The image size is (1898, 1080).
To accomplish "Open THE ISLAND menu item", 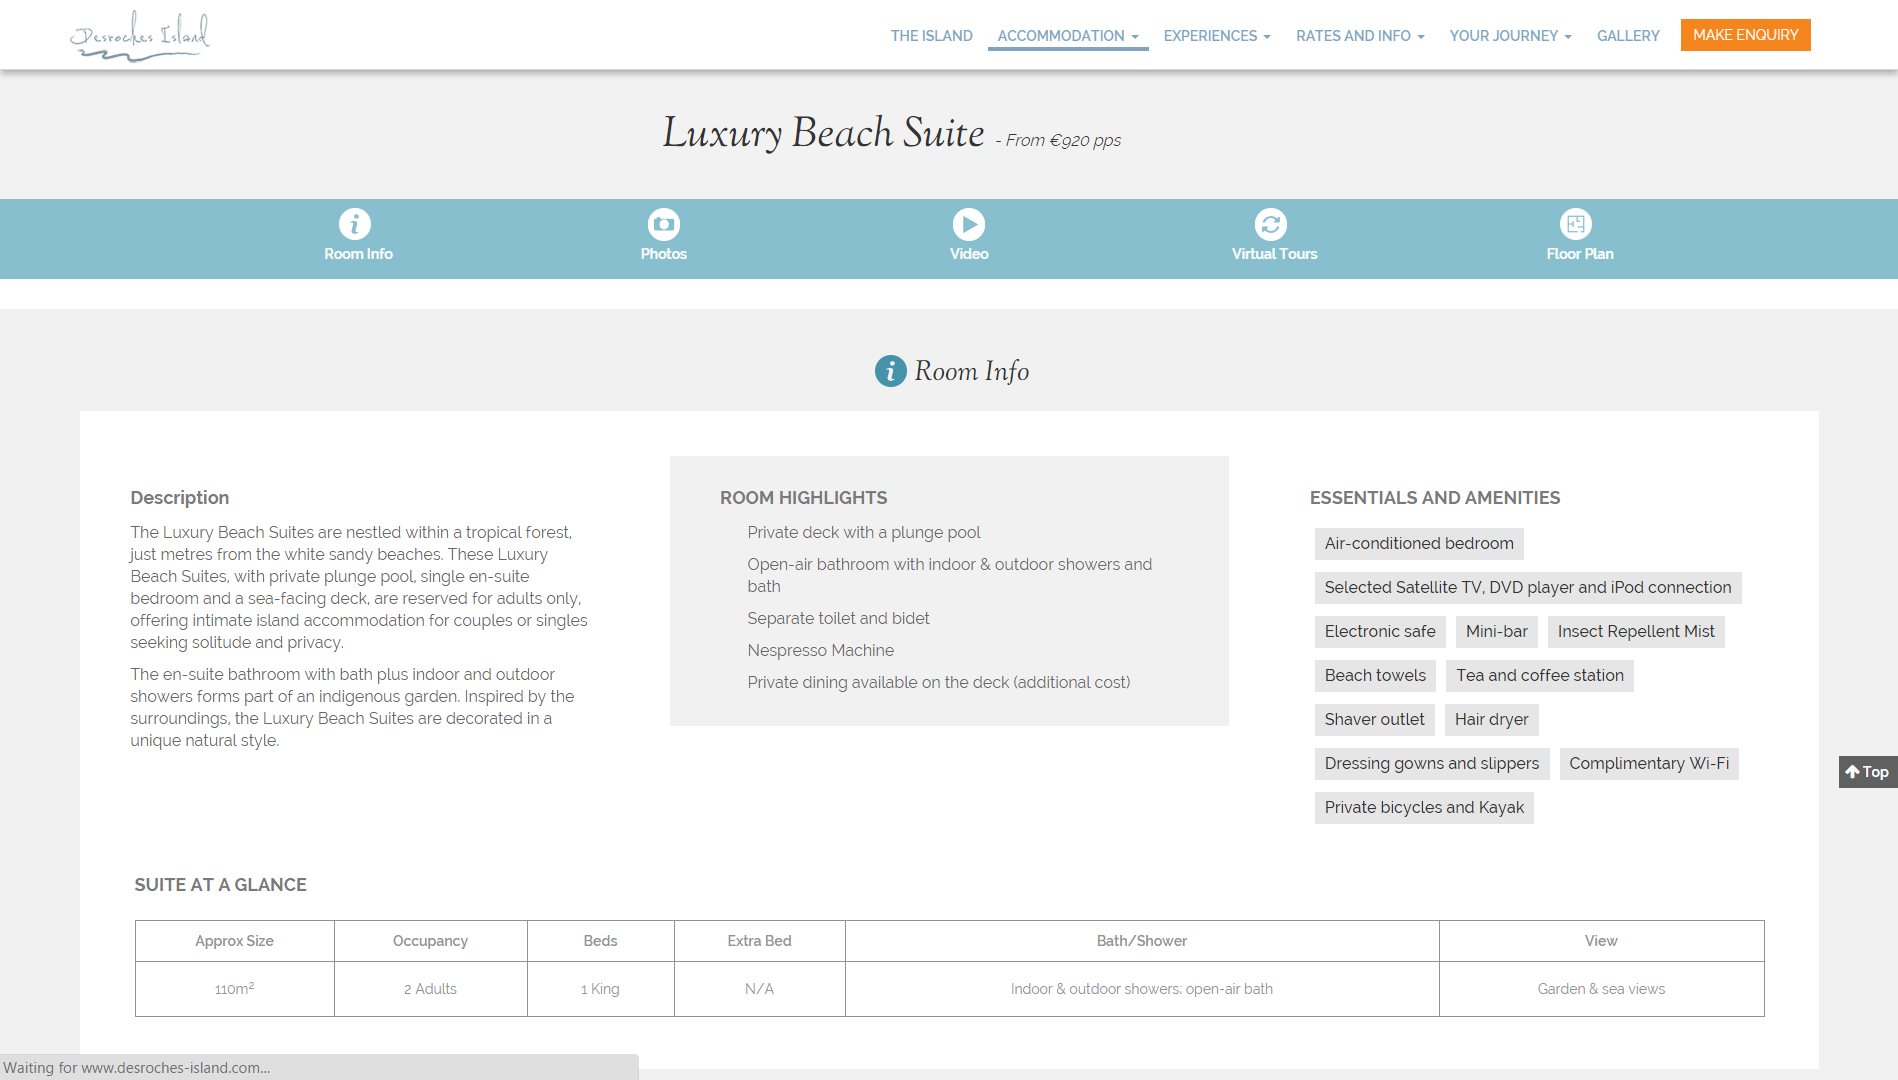I will point(931,36).
